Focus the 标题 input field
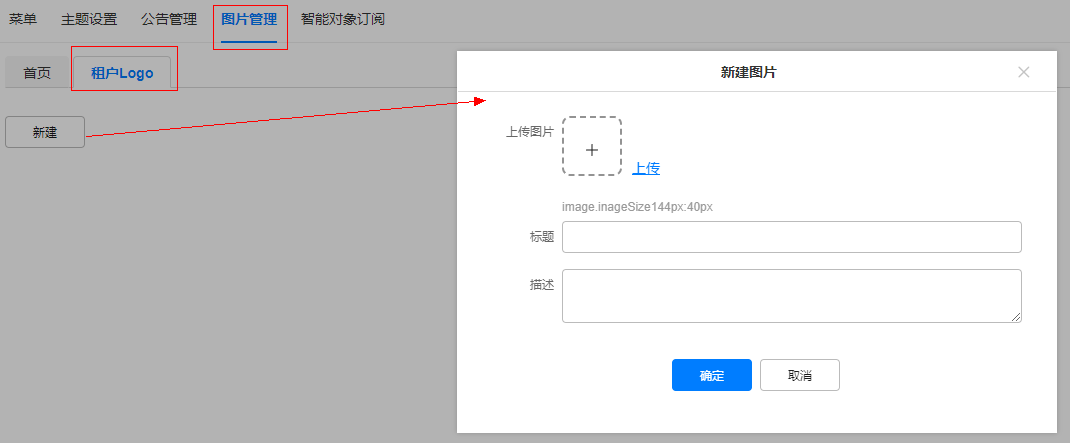Image resolution: width=1070 pixels, height=443 pixels. point(792,237)
